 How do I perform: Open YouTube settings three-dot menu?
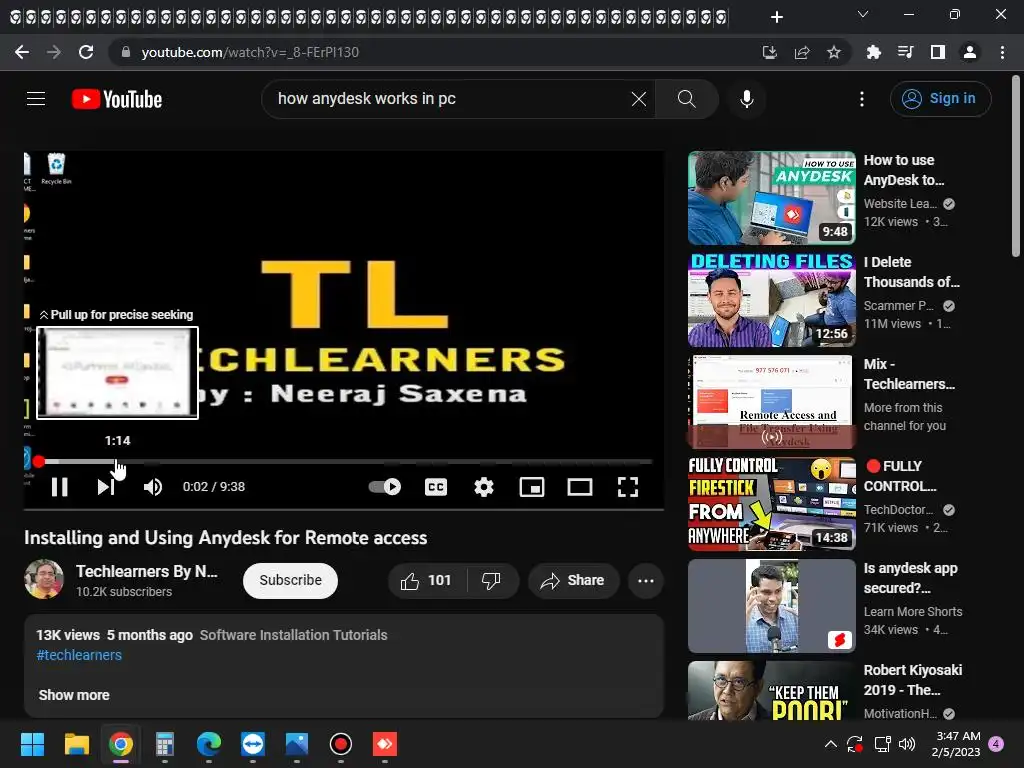(862, 99)
